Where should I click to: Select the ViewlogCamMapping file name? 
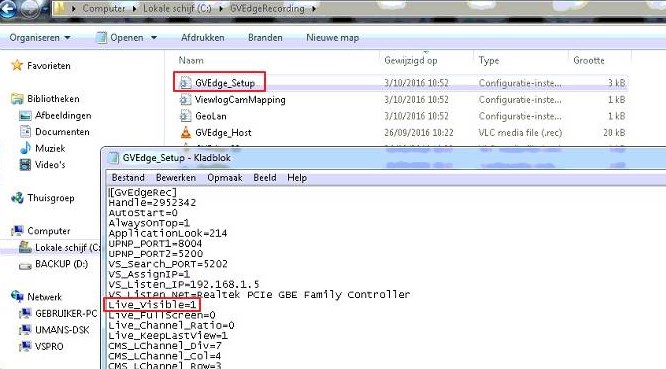[x=240, y=100]
